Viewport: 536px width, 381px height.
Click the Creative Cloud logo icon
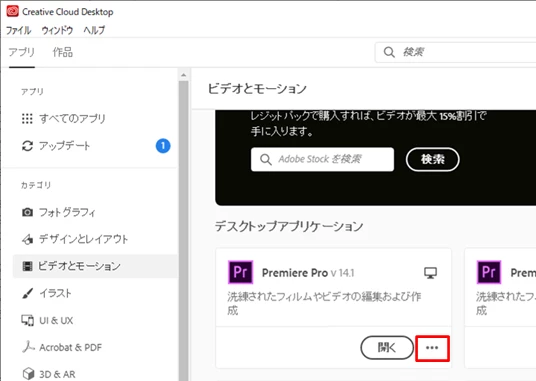(x=13, y=11)
